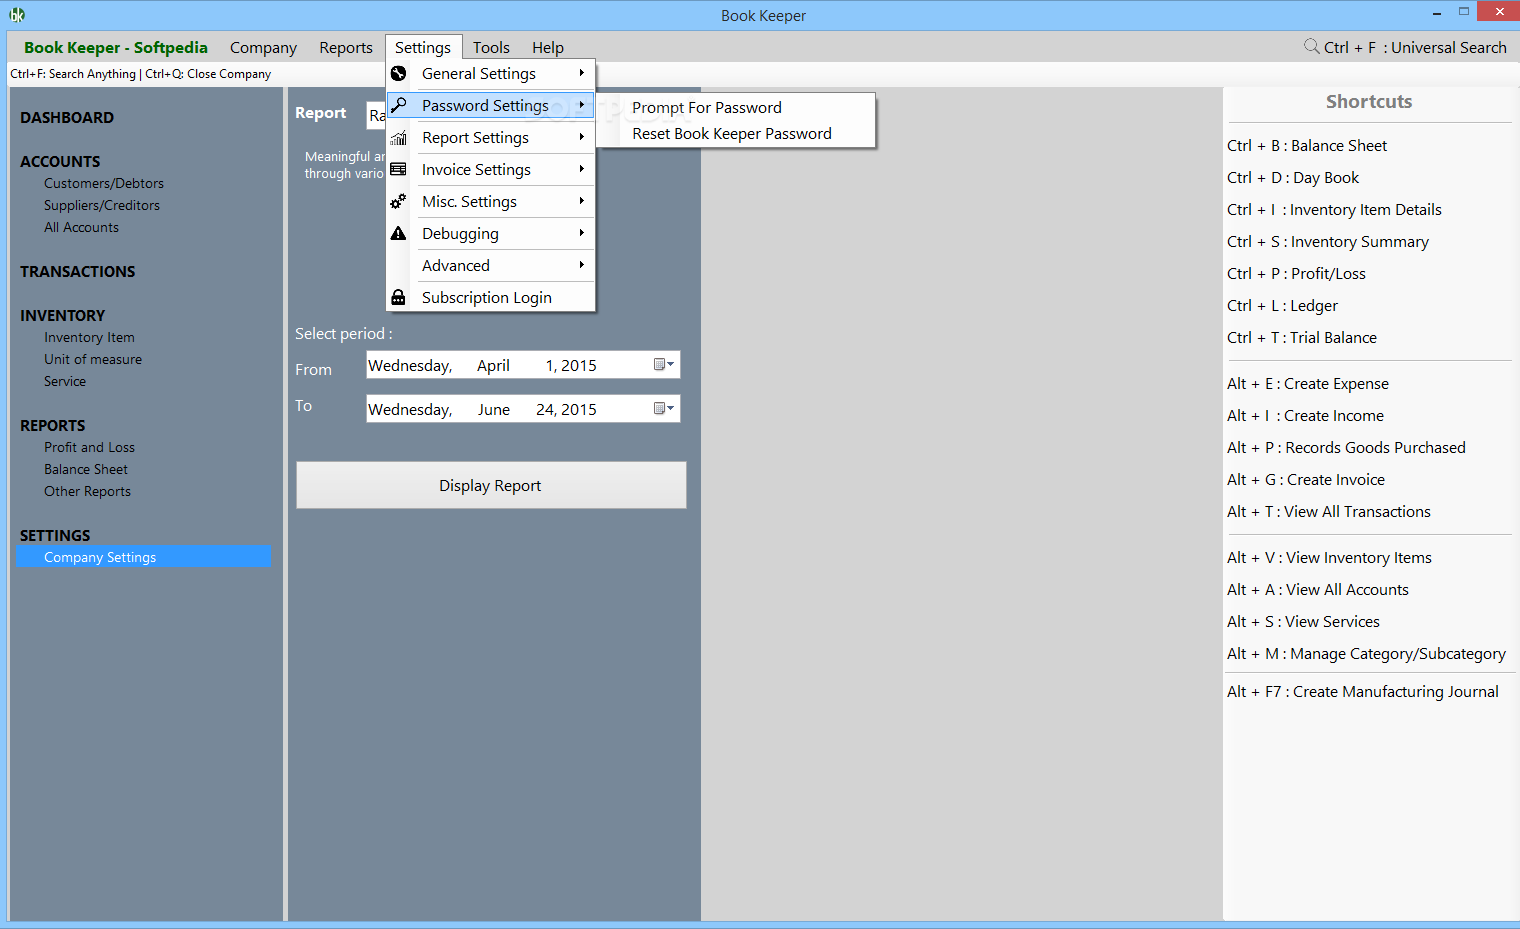Close the open Settings menu
Viewport: 1520px width, 929px height.
point(423,47)
